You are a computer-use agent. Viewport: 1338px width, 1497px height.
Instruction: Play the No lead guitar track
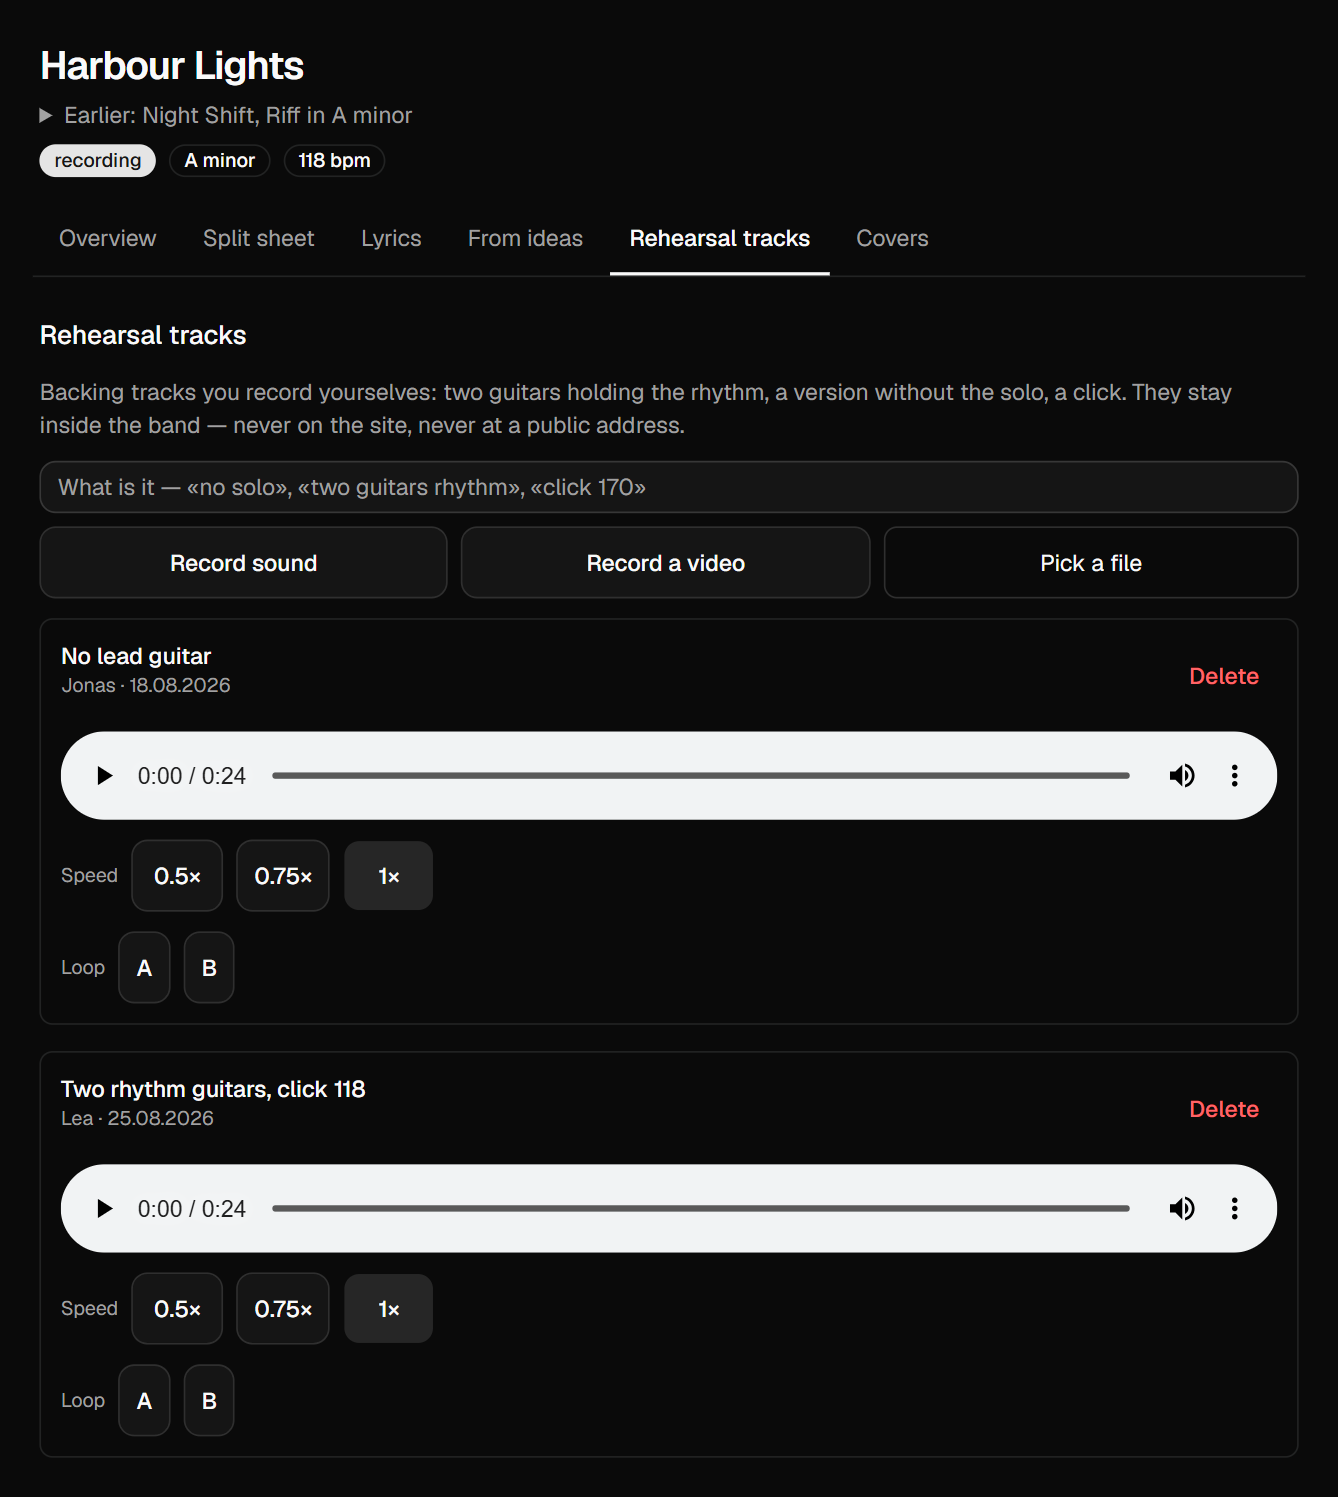(x=104, y=776)
